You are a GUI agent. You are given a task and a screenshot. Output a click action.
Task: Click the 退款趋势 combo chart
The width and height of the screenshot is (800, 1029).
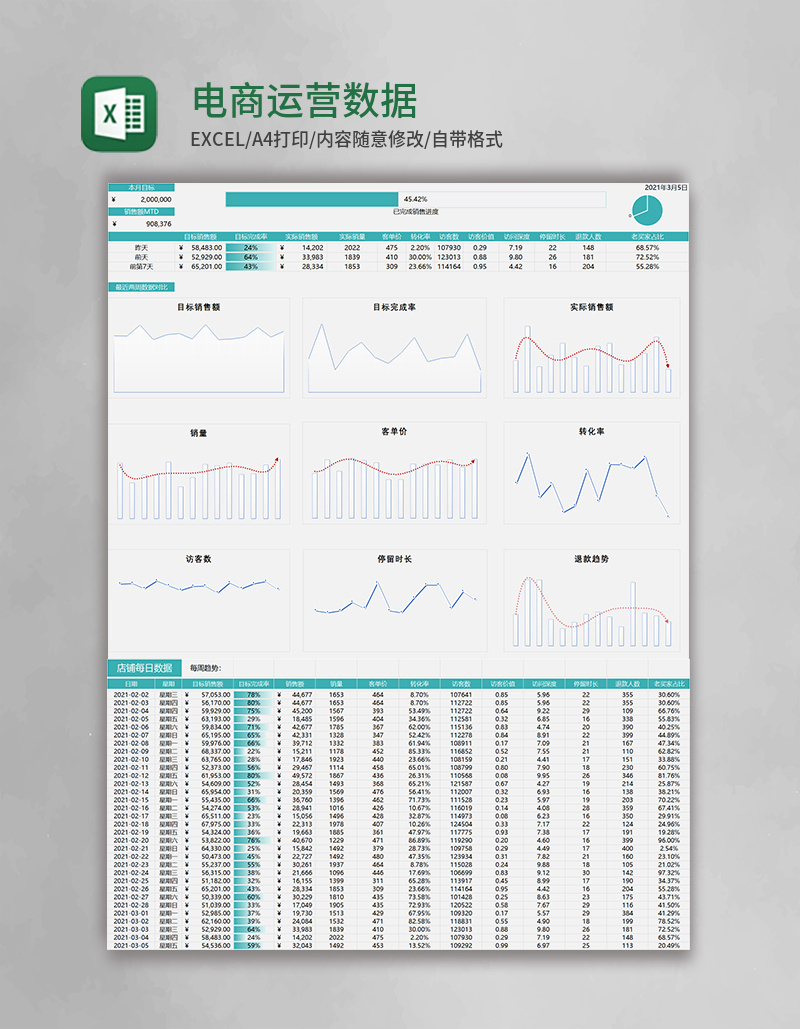(592, 600)
